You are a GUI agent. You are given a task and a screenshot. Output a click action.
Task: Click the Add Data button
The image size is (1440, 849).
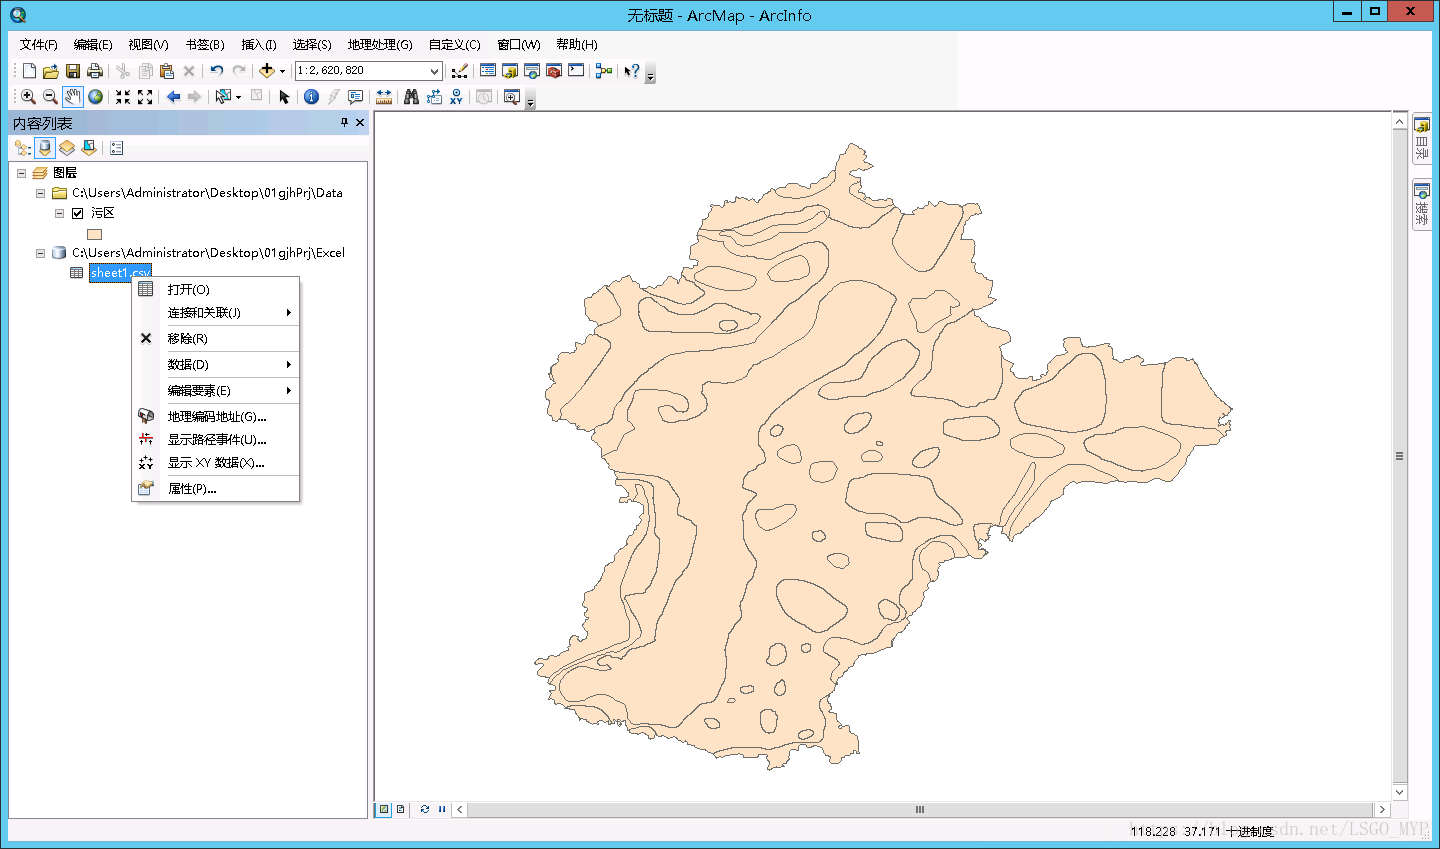266,71
